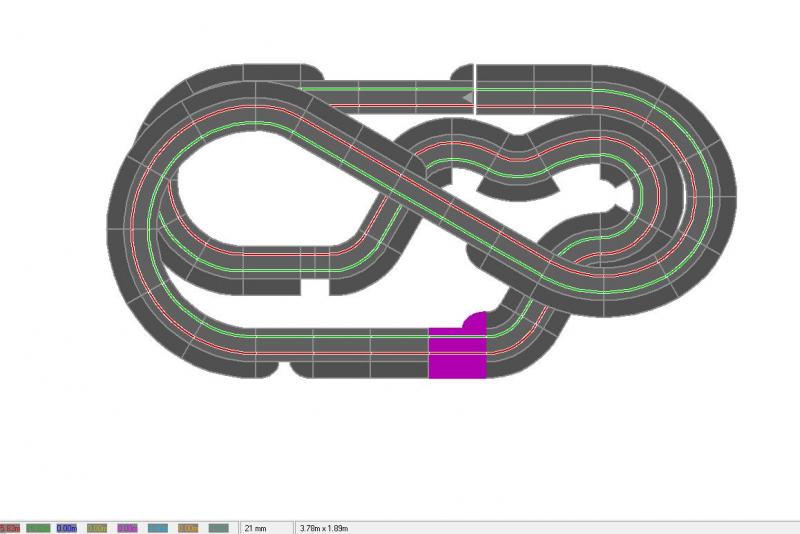The image size is (800, 534).
Task: Click the orange lane length indicator
Action: pos(188,527)
